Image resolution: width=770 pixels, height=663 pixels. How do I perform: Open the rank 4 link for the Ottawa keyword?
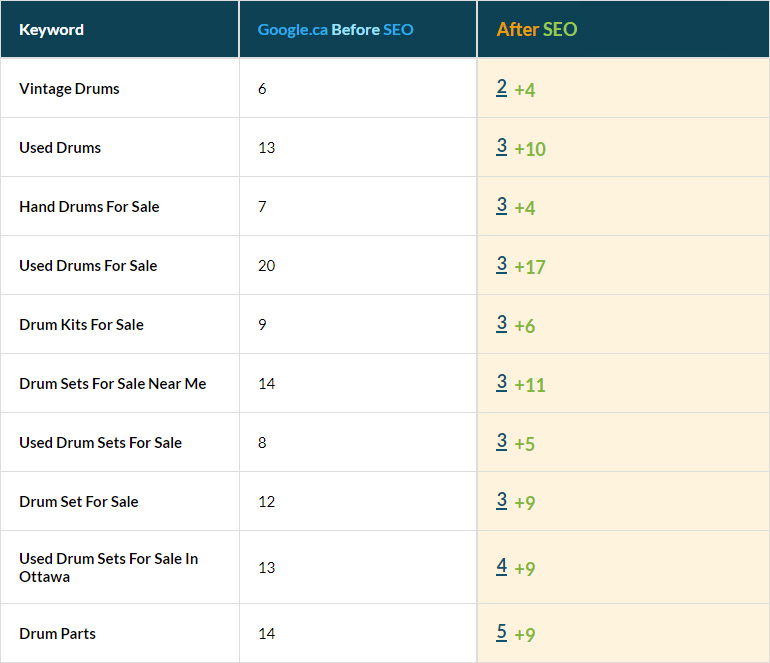pyautogui.click(x=501, y=567)
